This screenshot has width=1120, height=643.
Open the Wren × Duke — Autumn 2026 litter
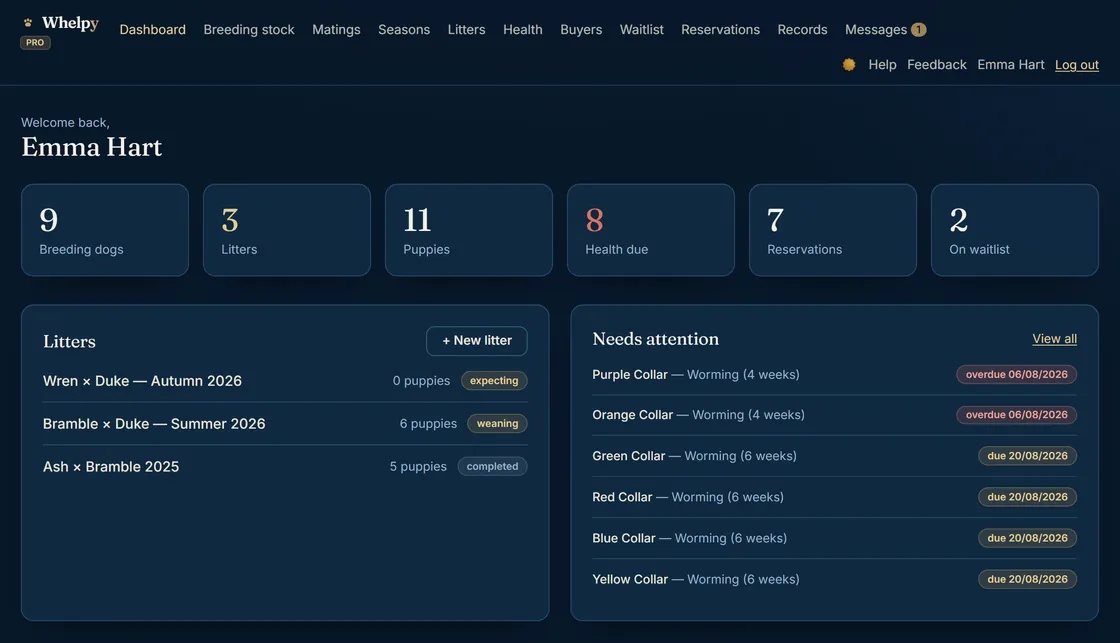(285, 381)
